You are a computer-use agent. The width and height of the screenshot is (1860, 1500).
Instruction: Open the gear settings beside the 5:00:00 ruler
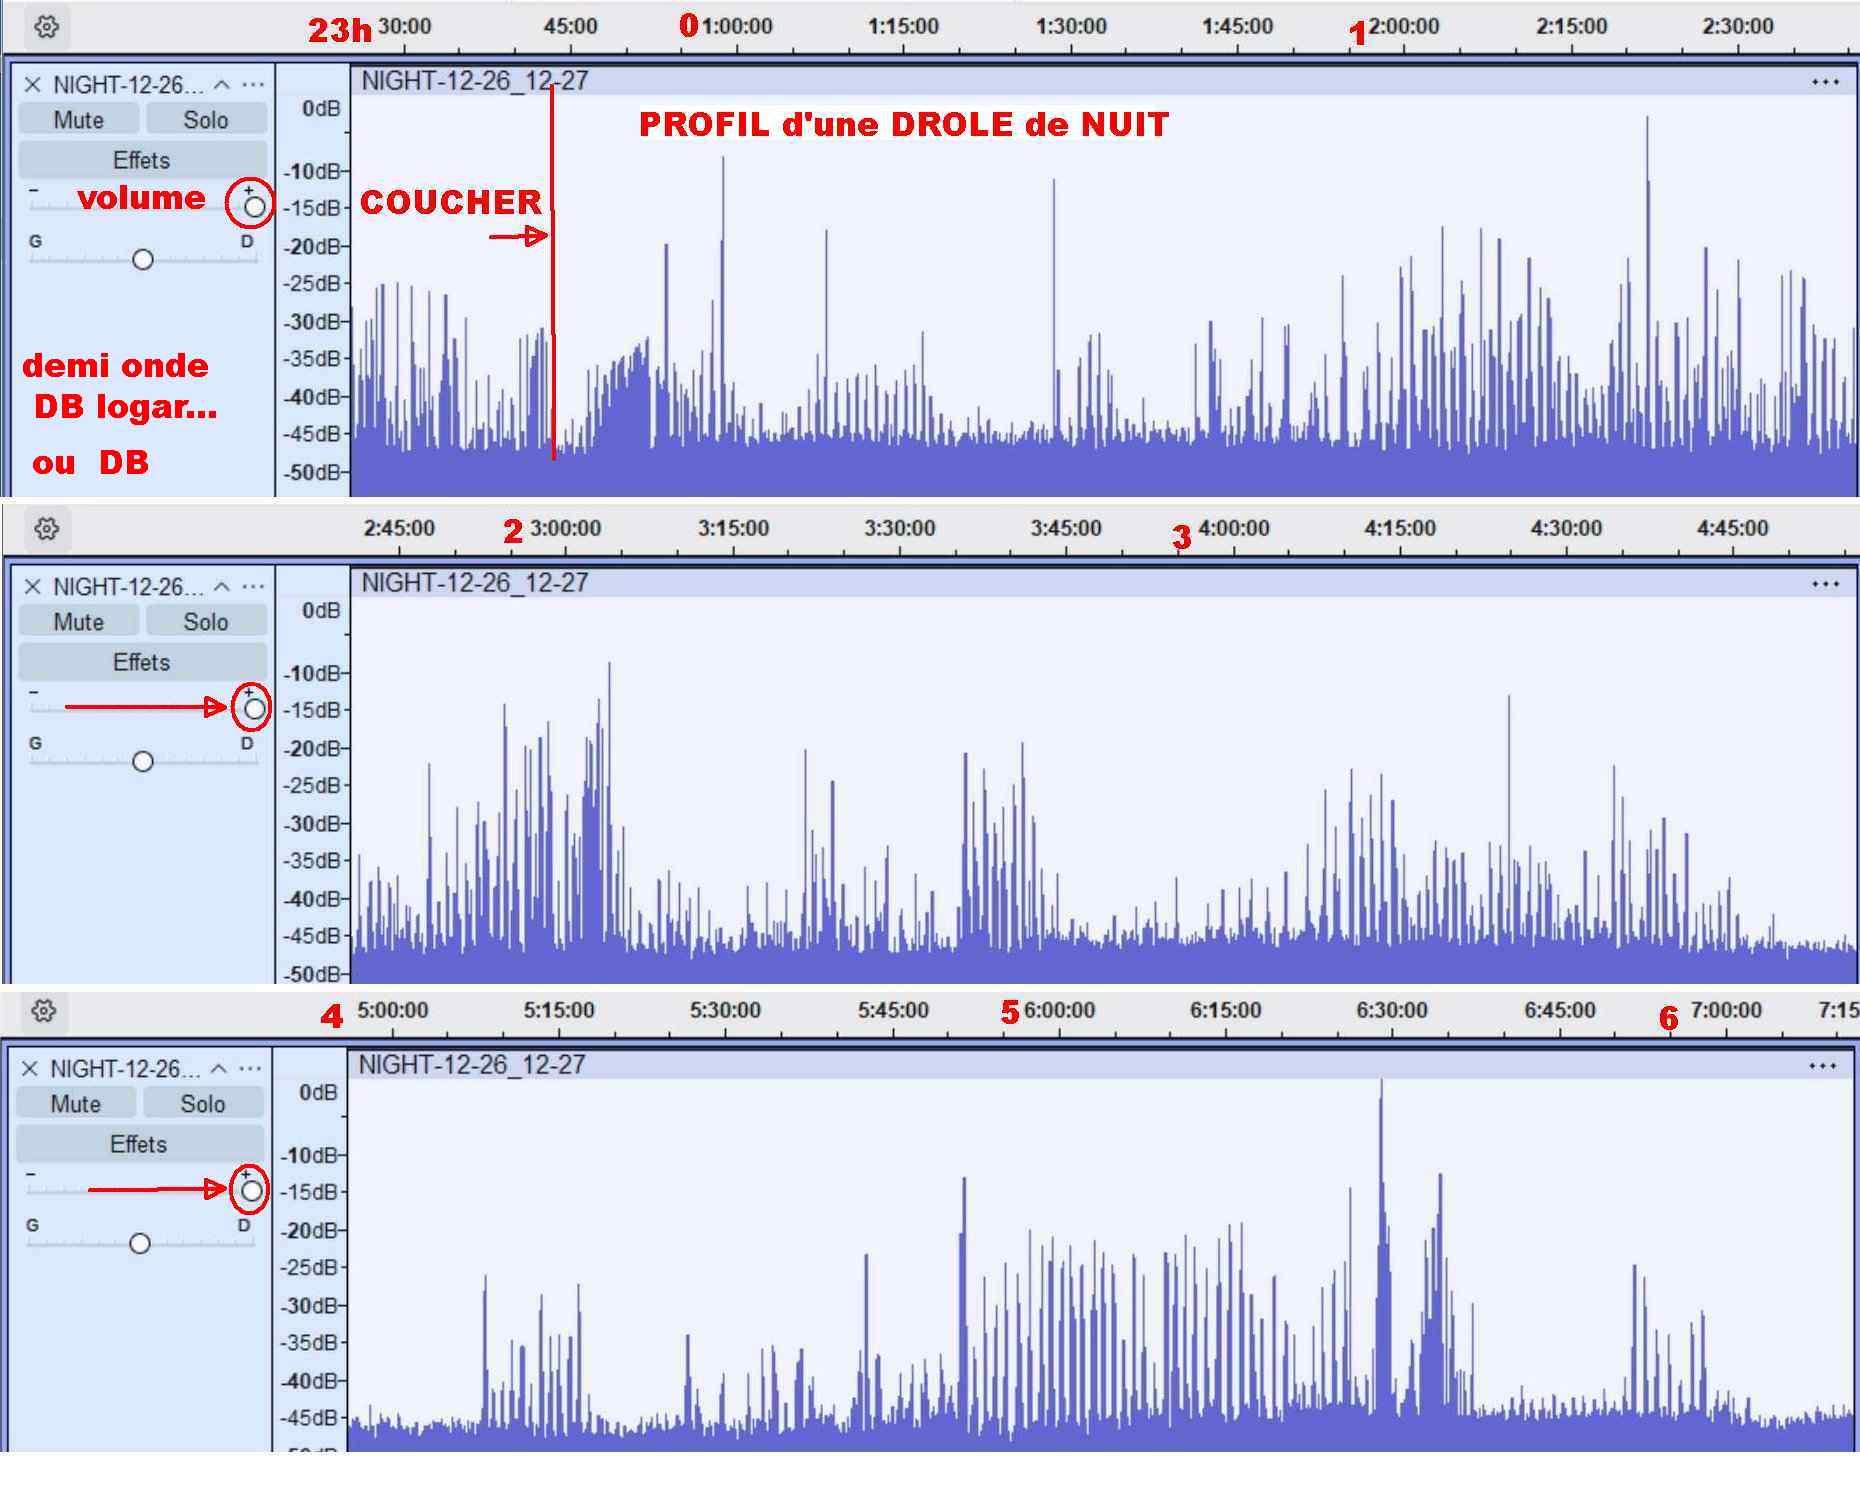(x=44, y=1011)
